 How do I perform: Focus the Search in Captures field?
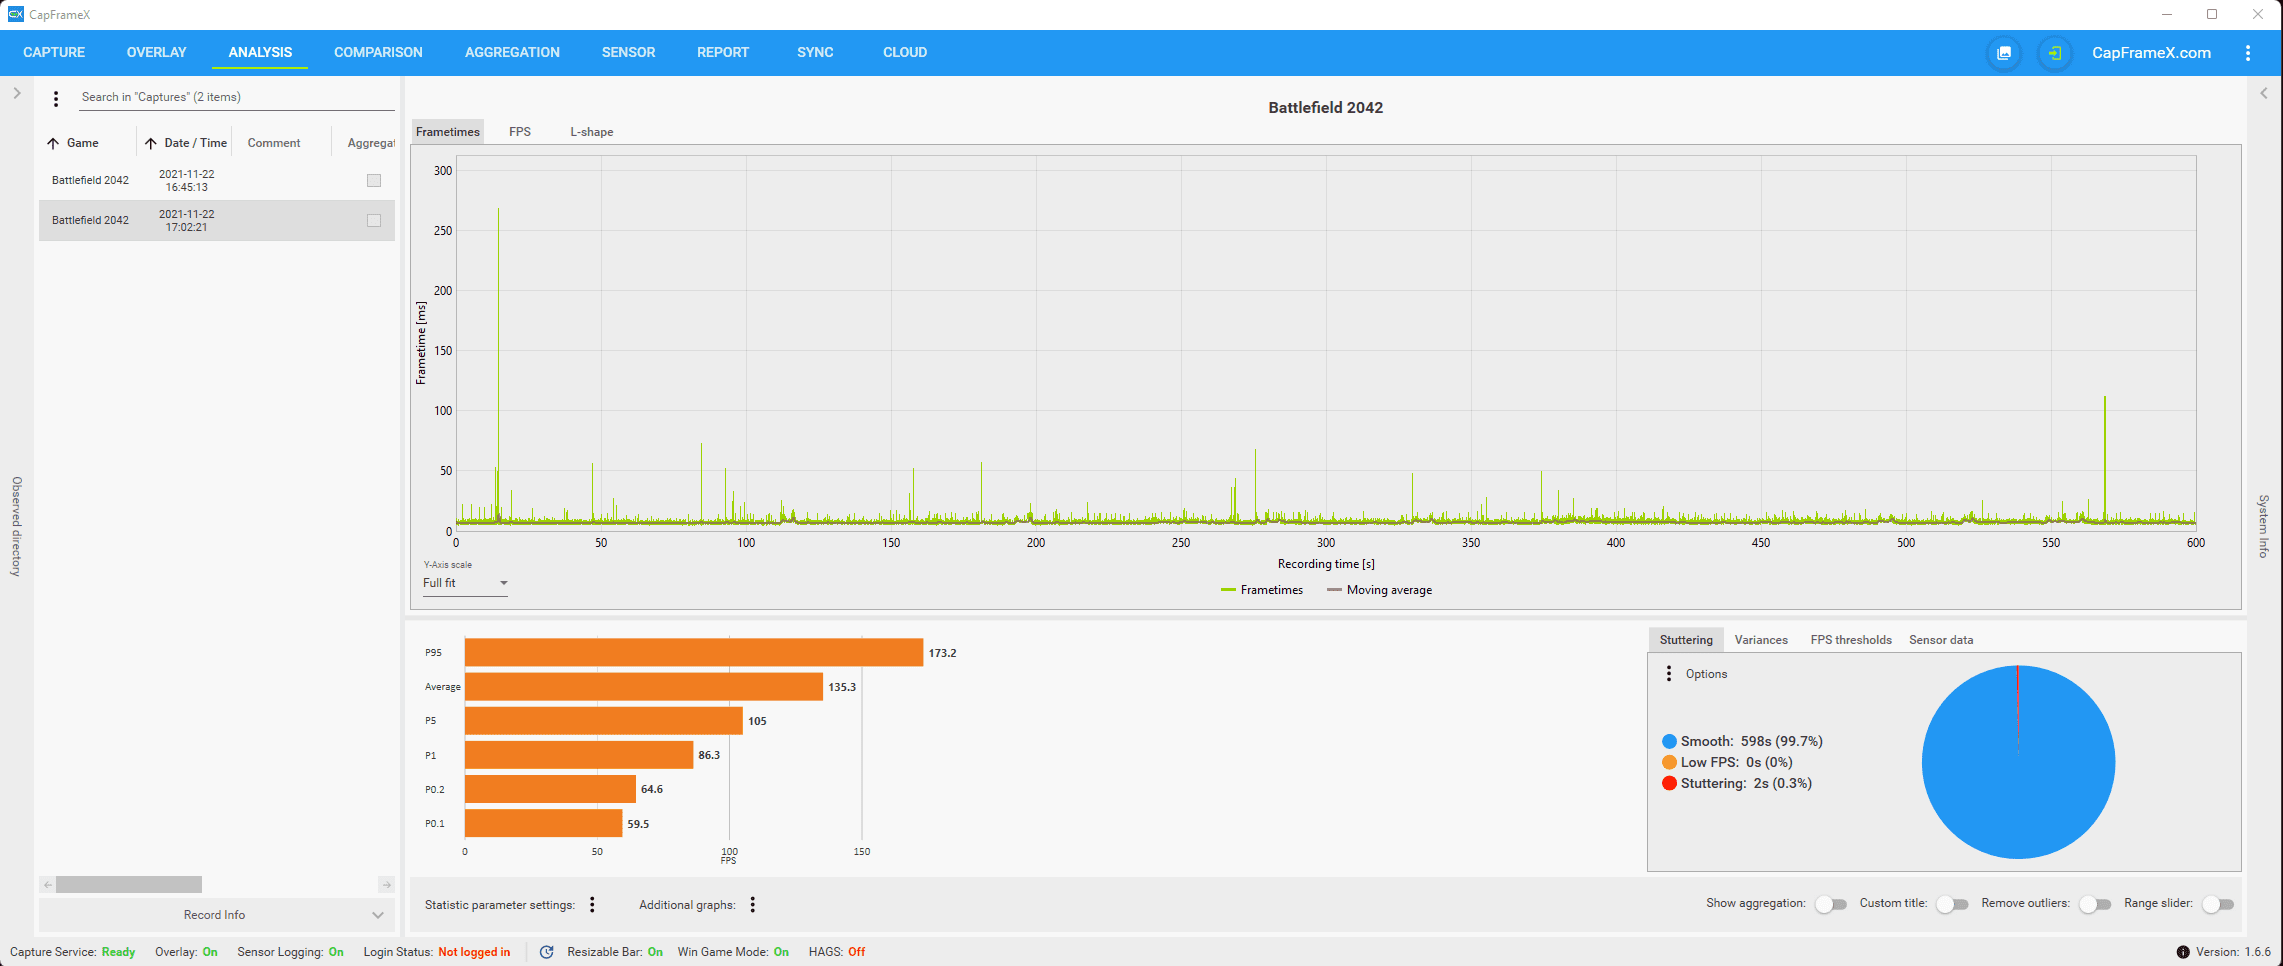click(x=237, y=97)
